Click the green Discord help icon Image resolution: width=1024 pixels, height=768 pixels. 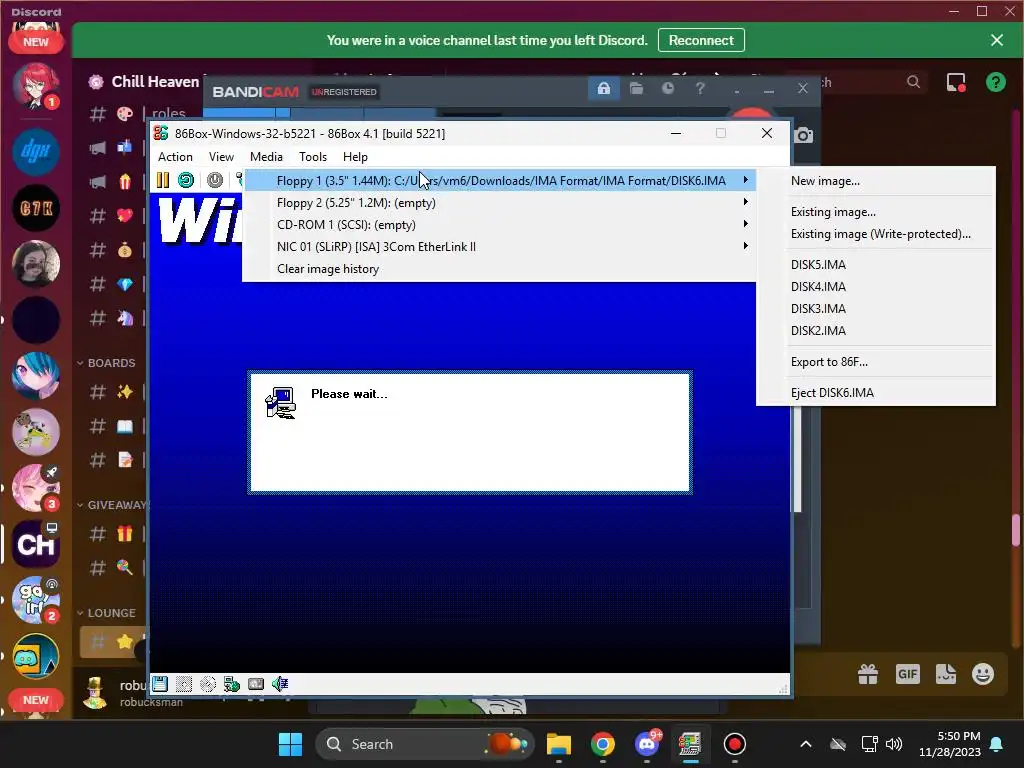(996, 82)
